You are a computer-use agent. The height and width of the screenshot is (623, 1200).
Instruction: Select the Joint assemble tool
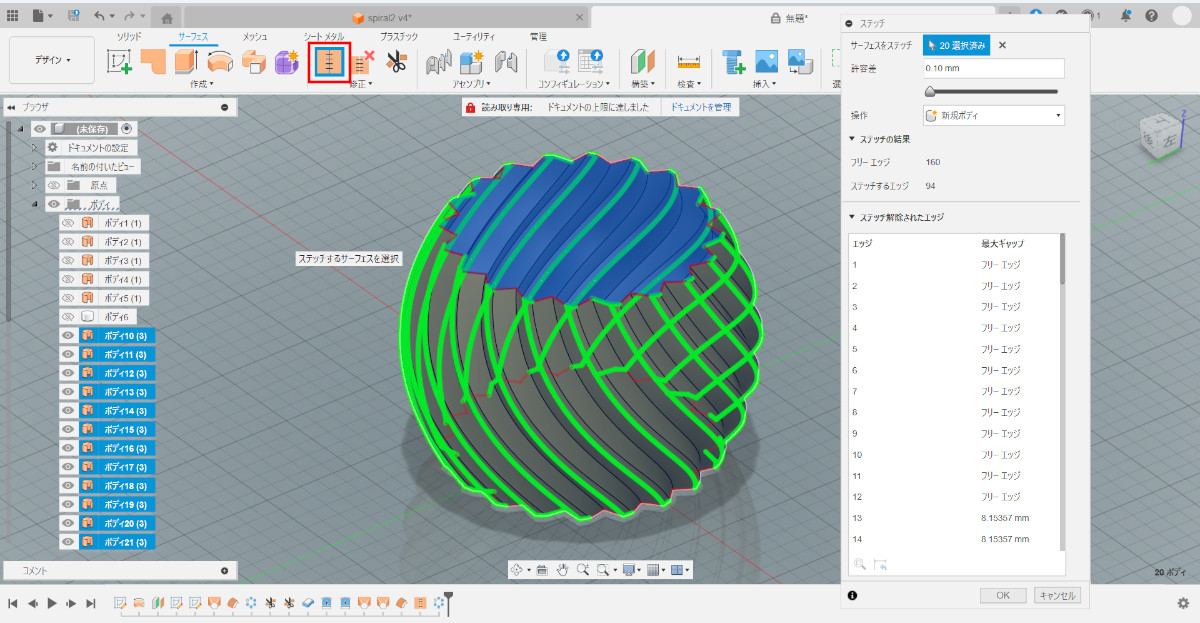[438, 62]
